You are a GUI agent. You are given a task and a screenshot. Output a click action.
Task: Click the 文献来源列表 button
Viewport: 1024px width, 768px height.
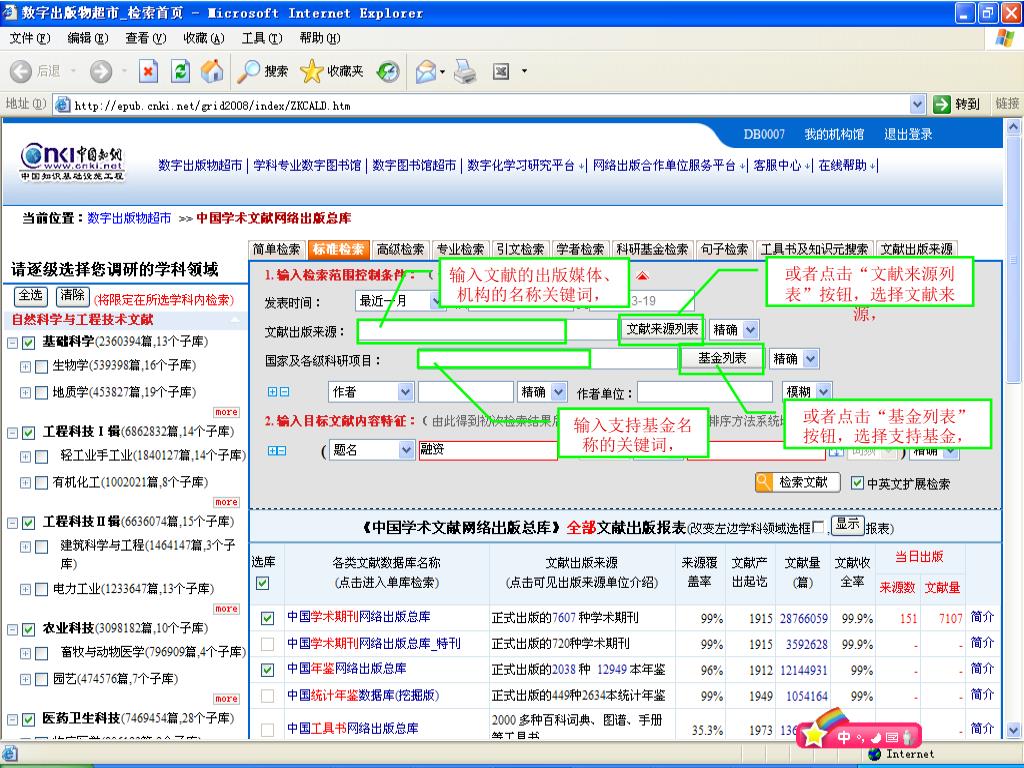[x=662, y=329]
